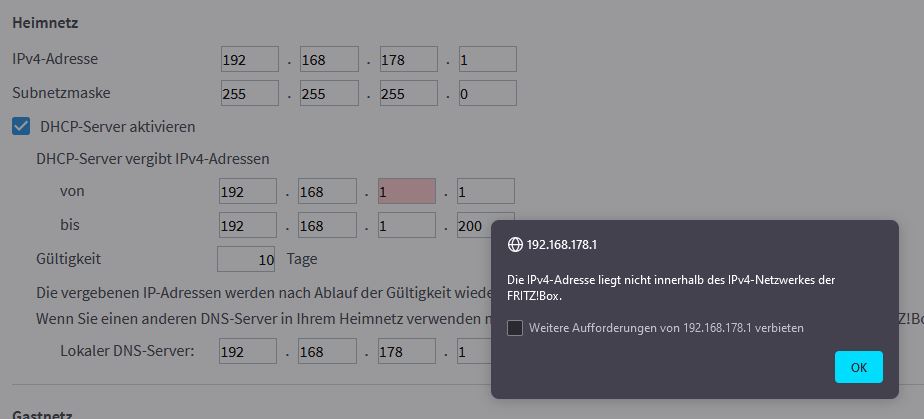This screenshot has height=419, width=924.
Task: Select the second octet 168 of the 'bis' address
Action: point(327,225)
